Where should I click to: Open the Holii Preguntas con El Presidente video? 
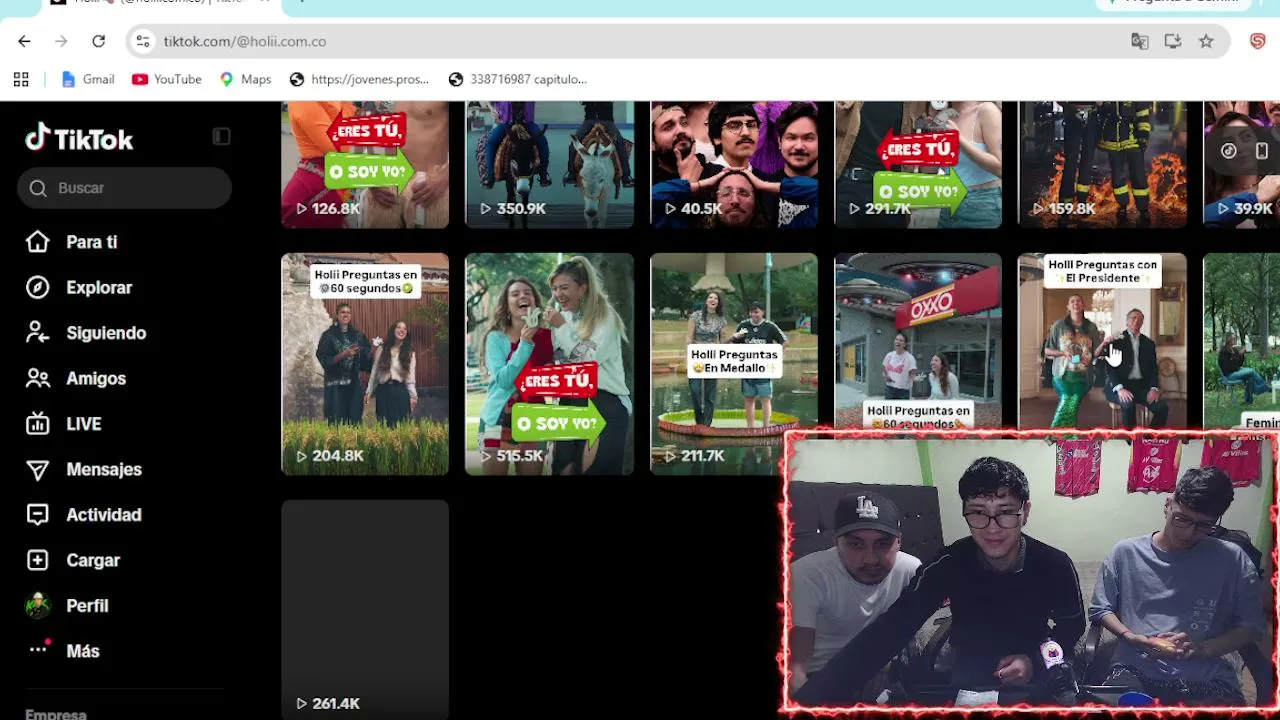tap(1102, 342)
